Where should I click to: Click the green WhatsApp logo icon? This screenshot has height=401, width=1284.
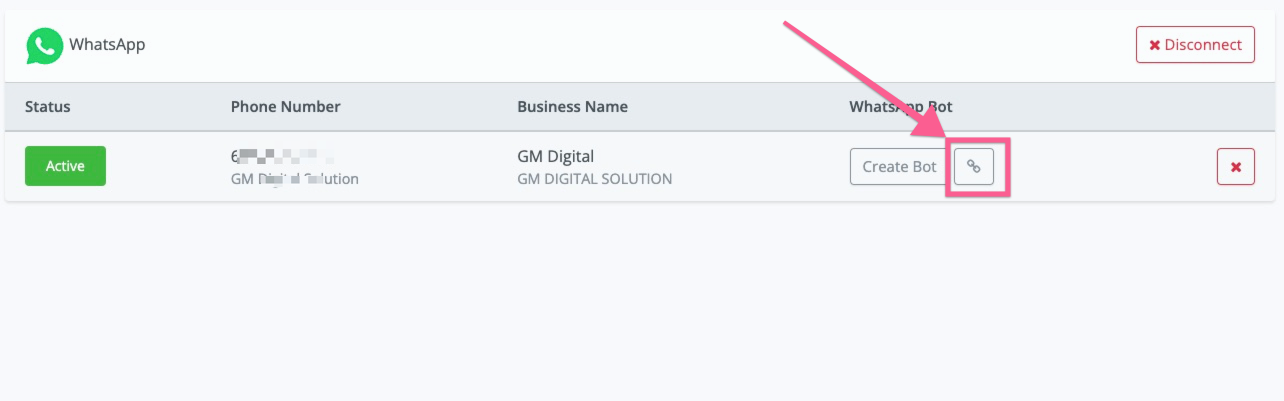coord(44,46)
